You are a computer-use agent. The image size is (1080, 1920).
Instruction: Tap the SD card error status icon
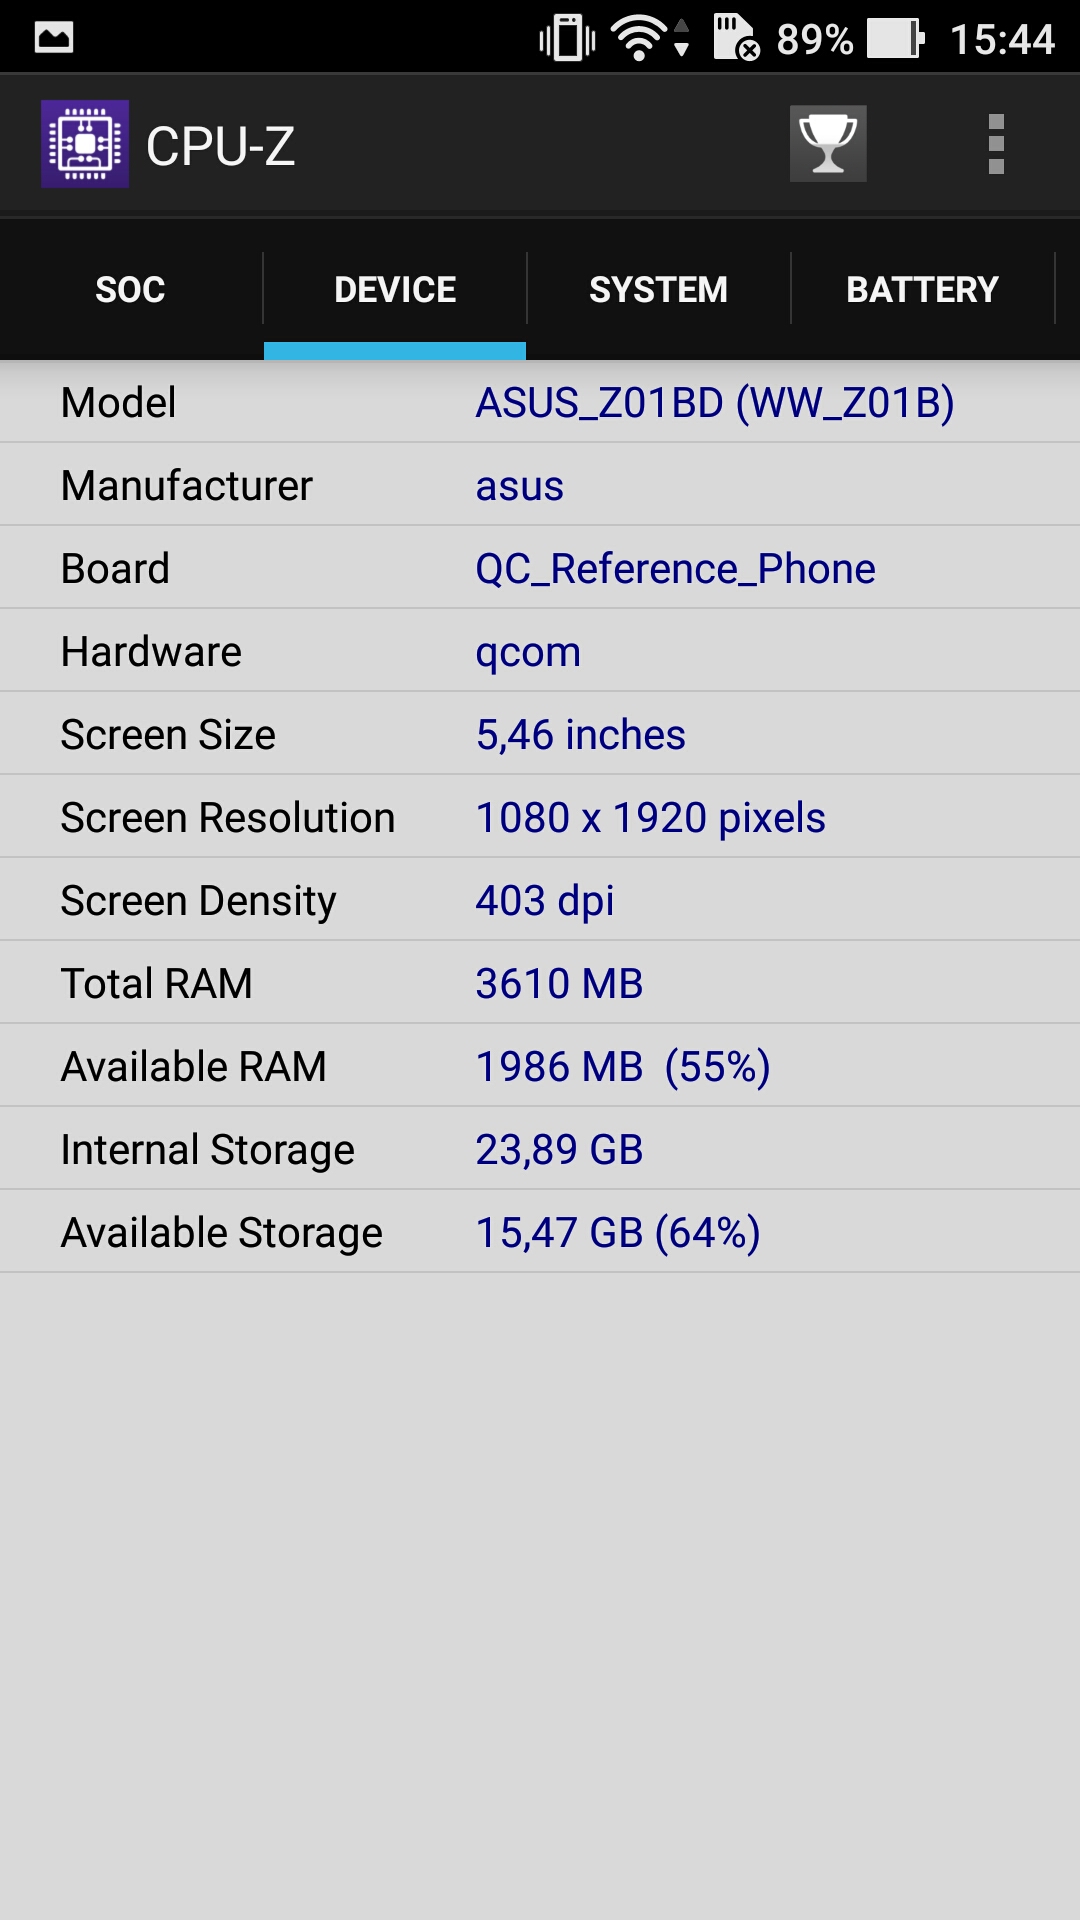(737, 38)
